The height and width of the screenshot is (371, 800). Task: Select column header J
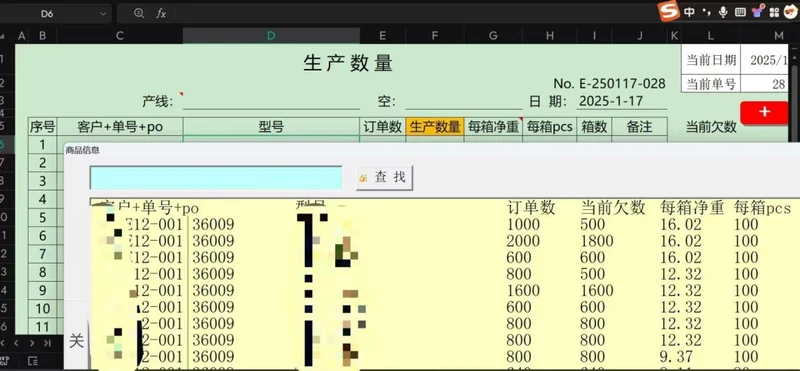tap(639, 35)
